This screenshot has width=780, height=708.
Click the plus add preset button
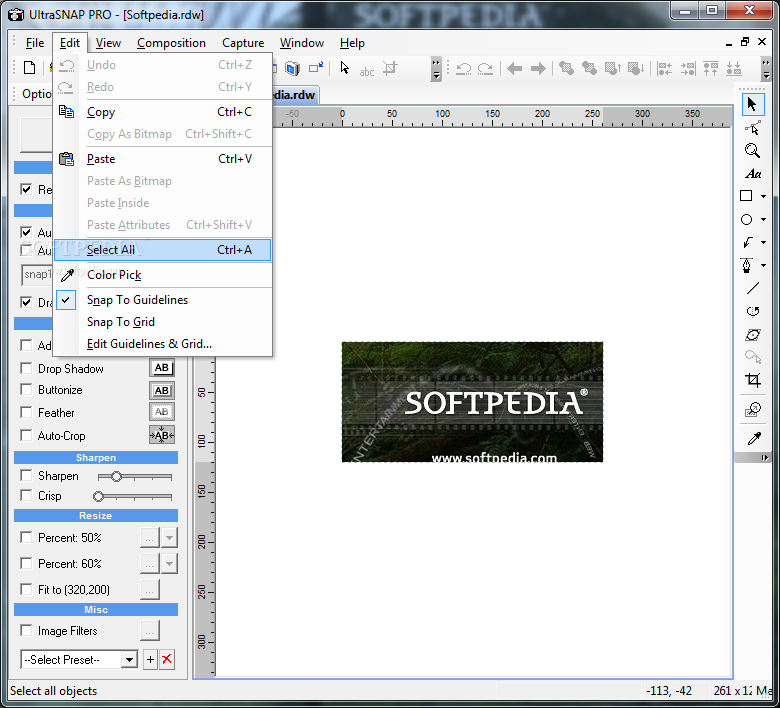[x=150, y=660]
